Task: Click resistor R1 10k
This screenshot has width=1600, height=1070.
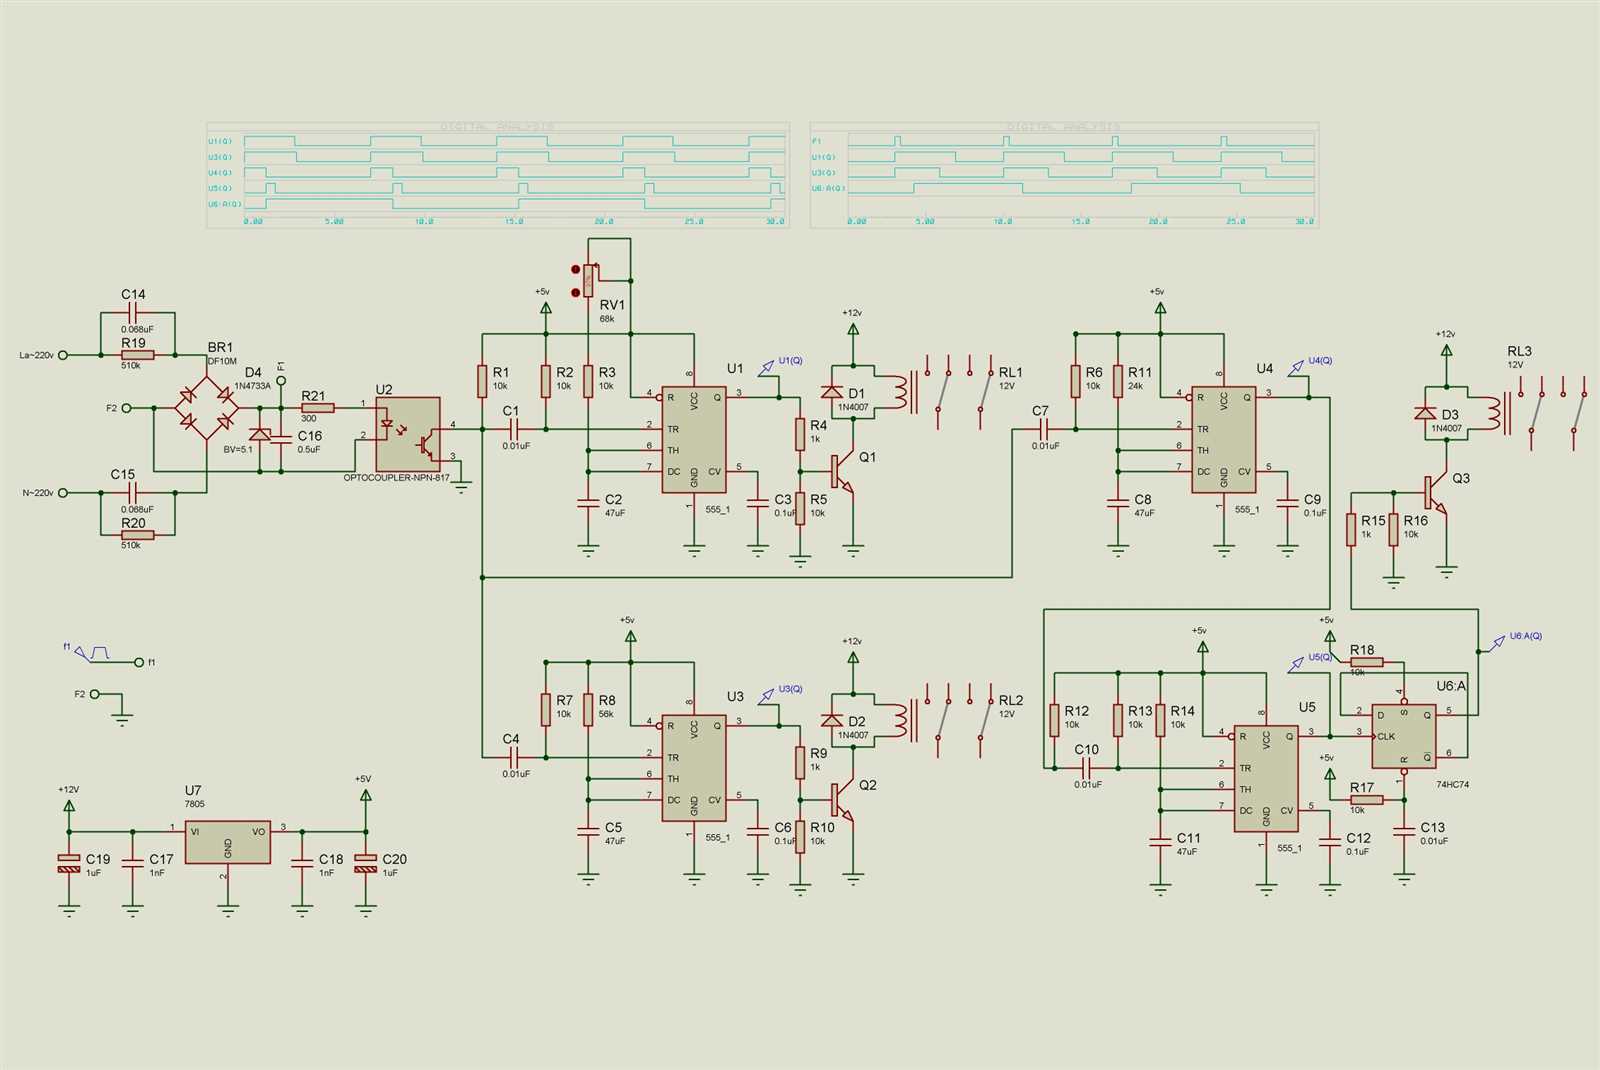Action: (482, 381)
